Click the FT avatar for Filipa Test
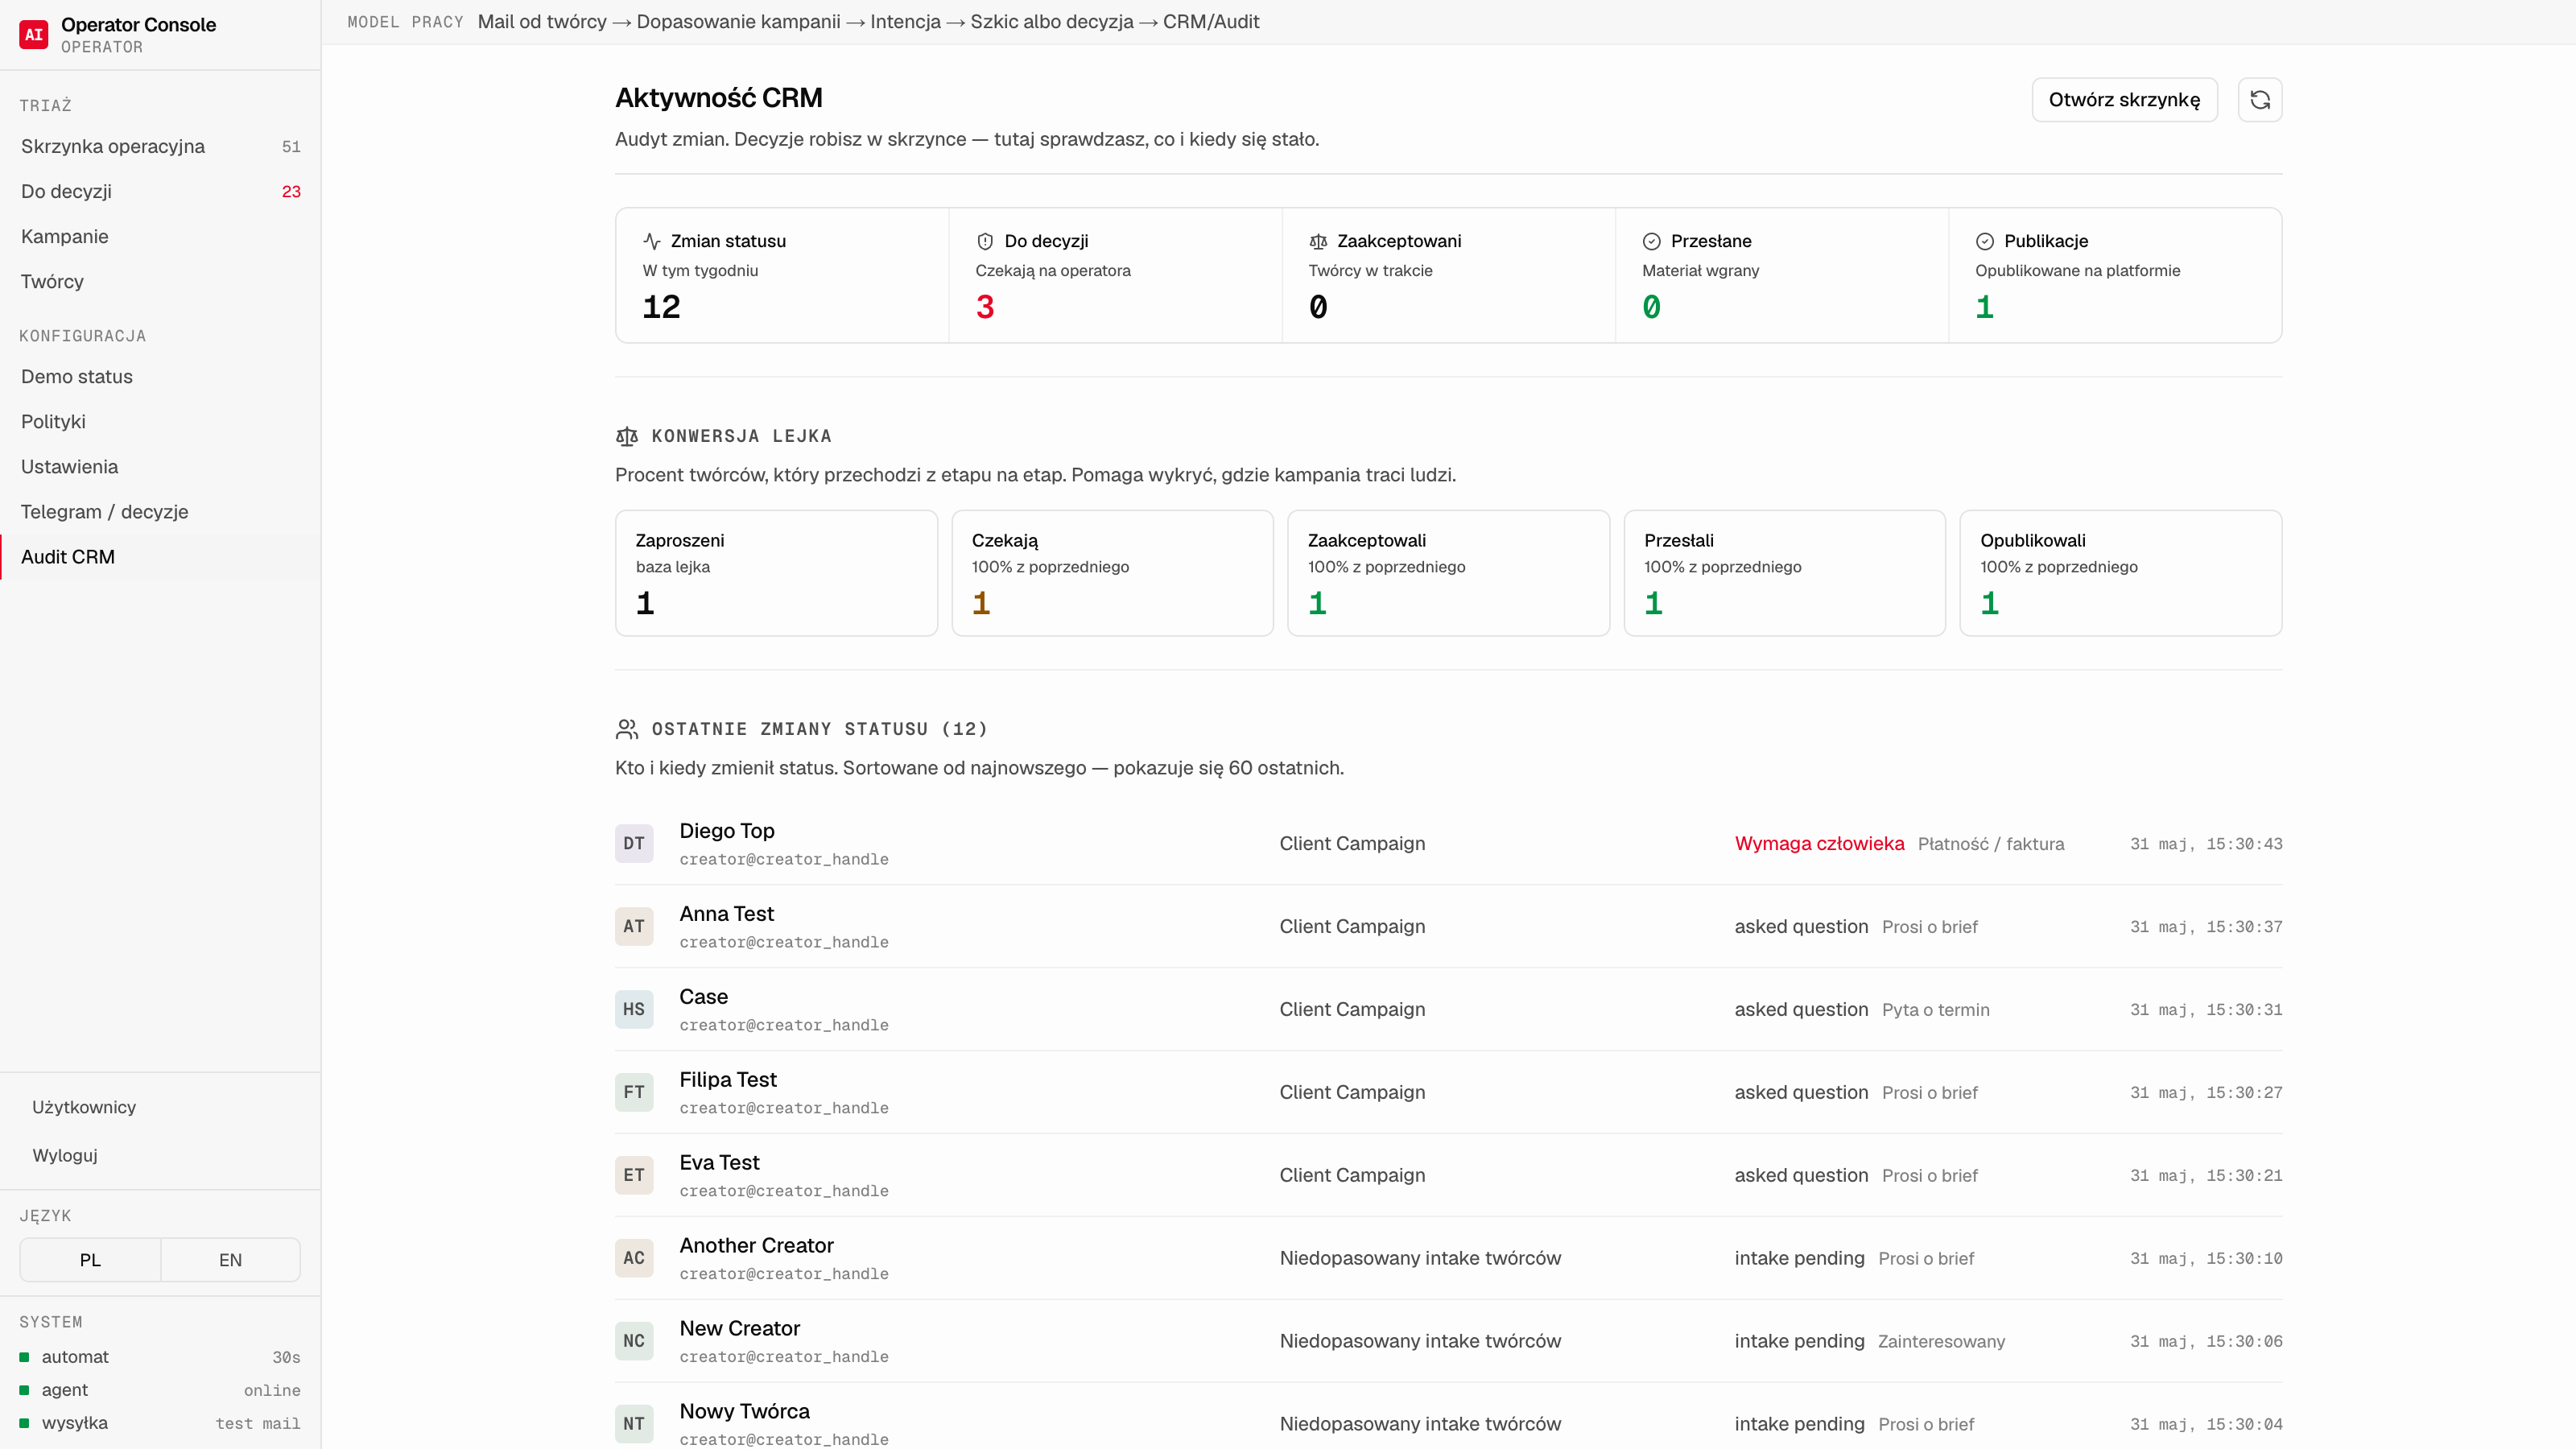Image resolution: width=2576 pixels, height=1449 pixels. tap(634, 1092)
